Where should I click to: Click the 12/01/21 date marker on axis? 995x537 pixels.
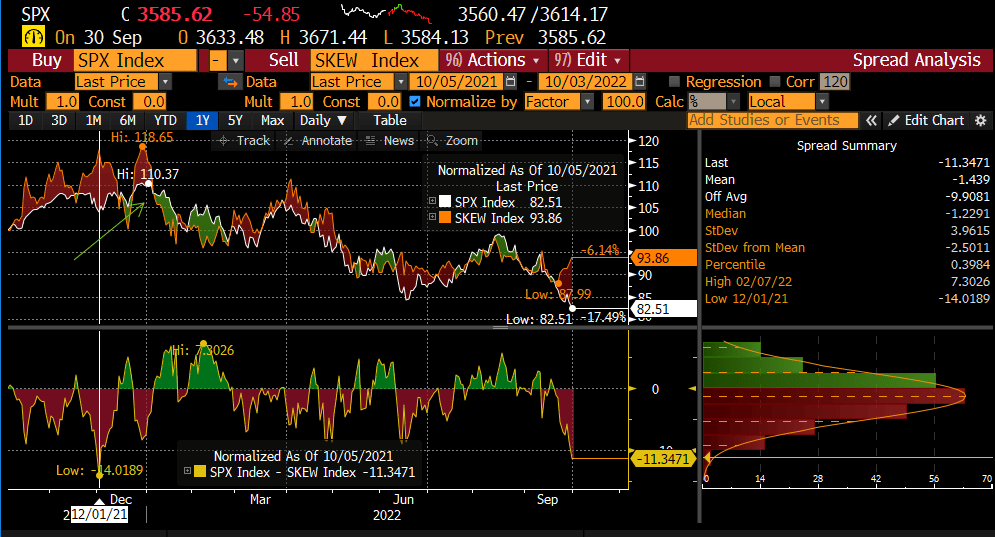[99, 514]
